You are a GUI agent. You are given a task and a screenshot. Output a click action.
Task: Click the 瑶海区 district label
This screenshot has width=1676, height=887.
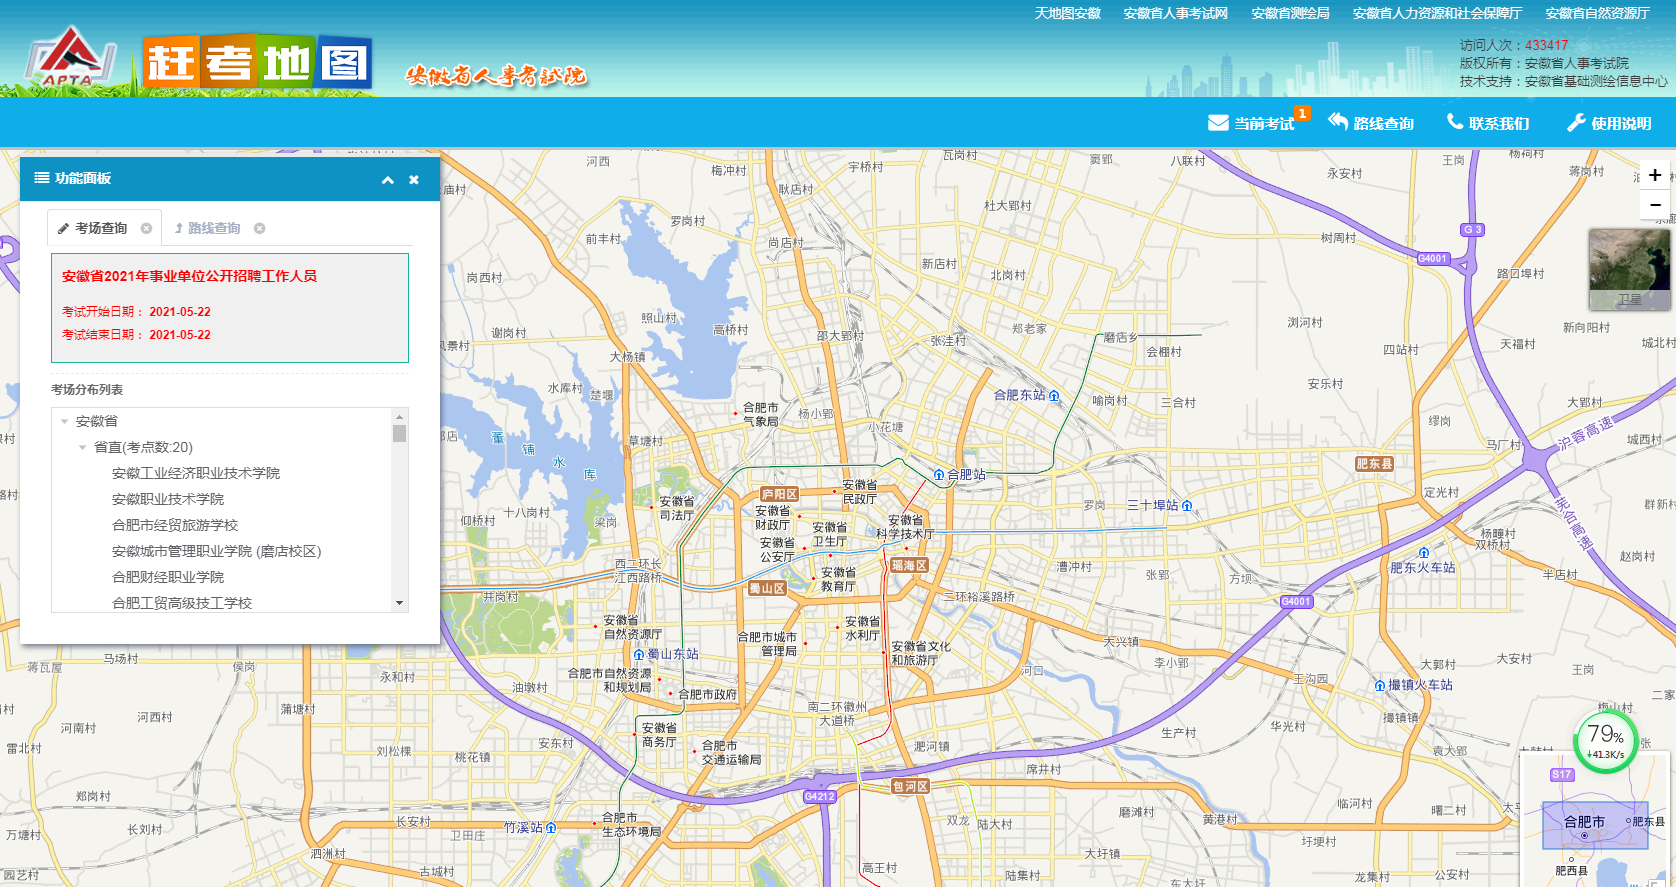click(x=909, y=565)
